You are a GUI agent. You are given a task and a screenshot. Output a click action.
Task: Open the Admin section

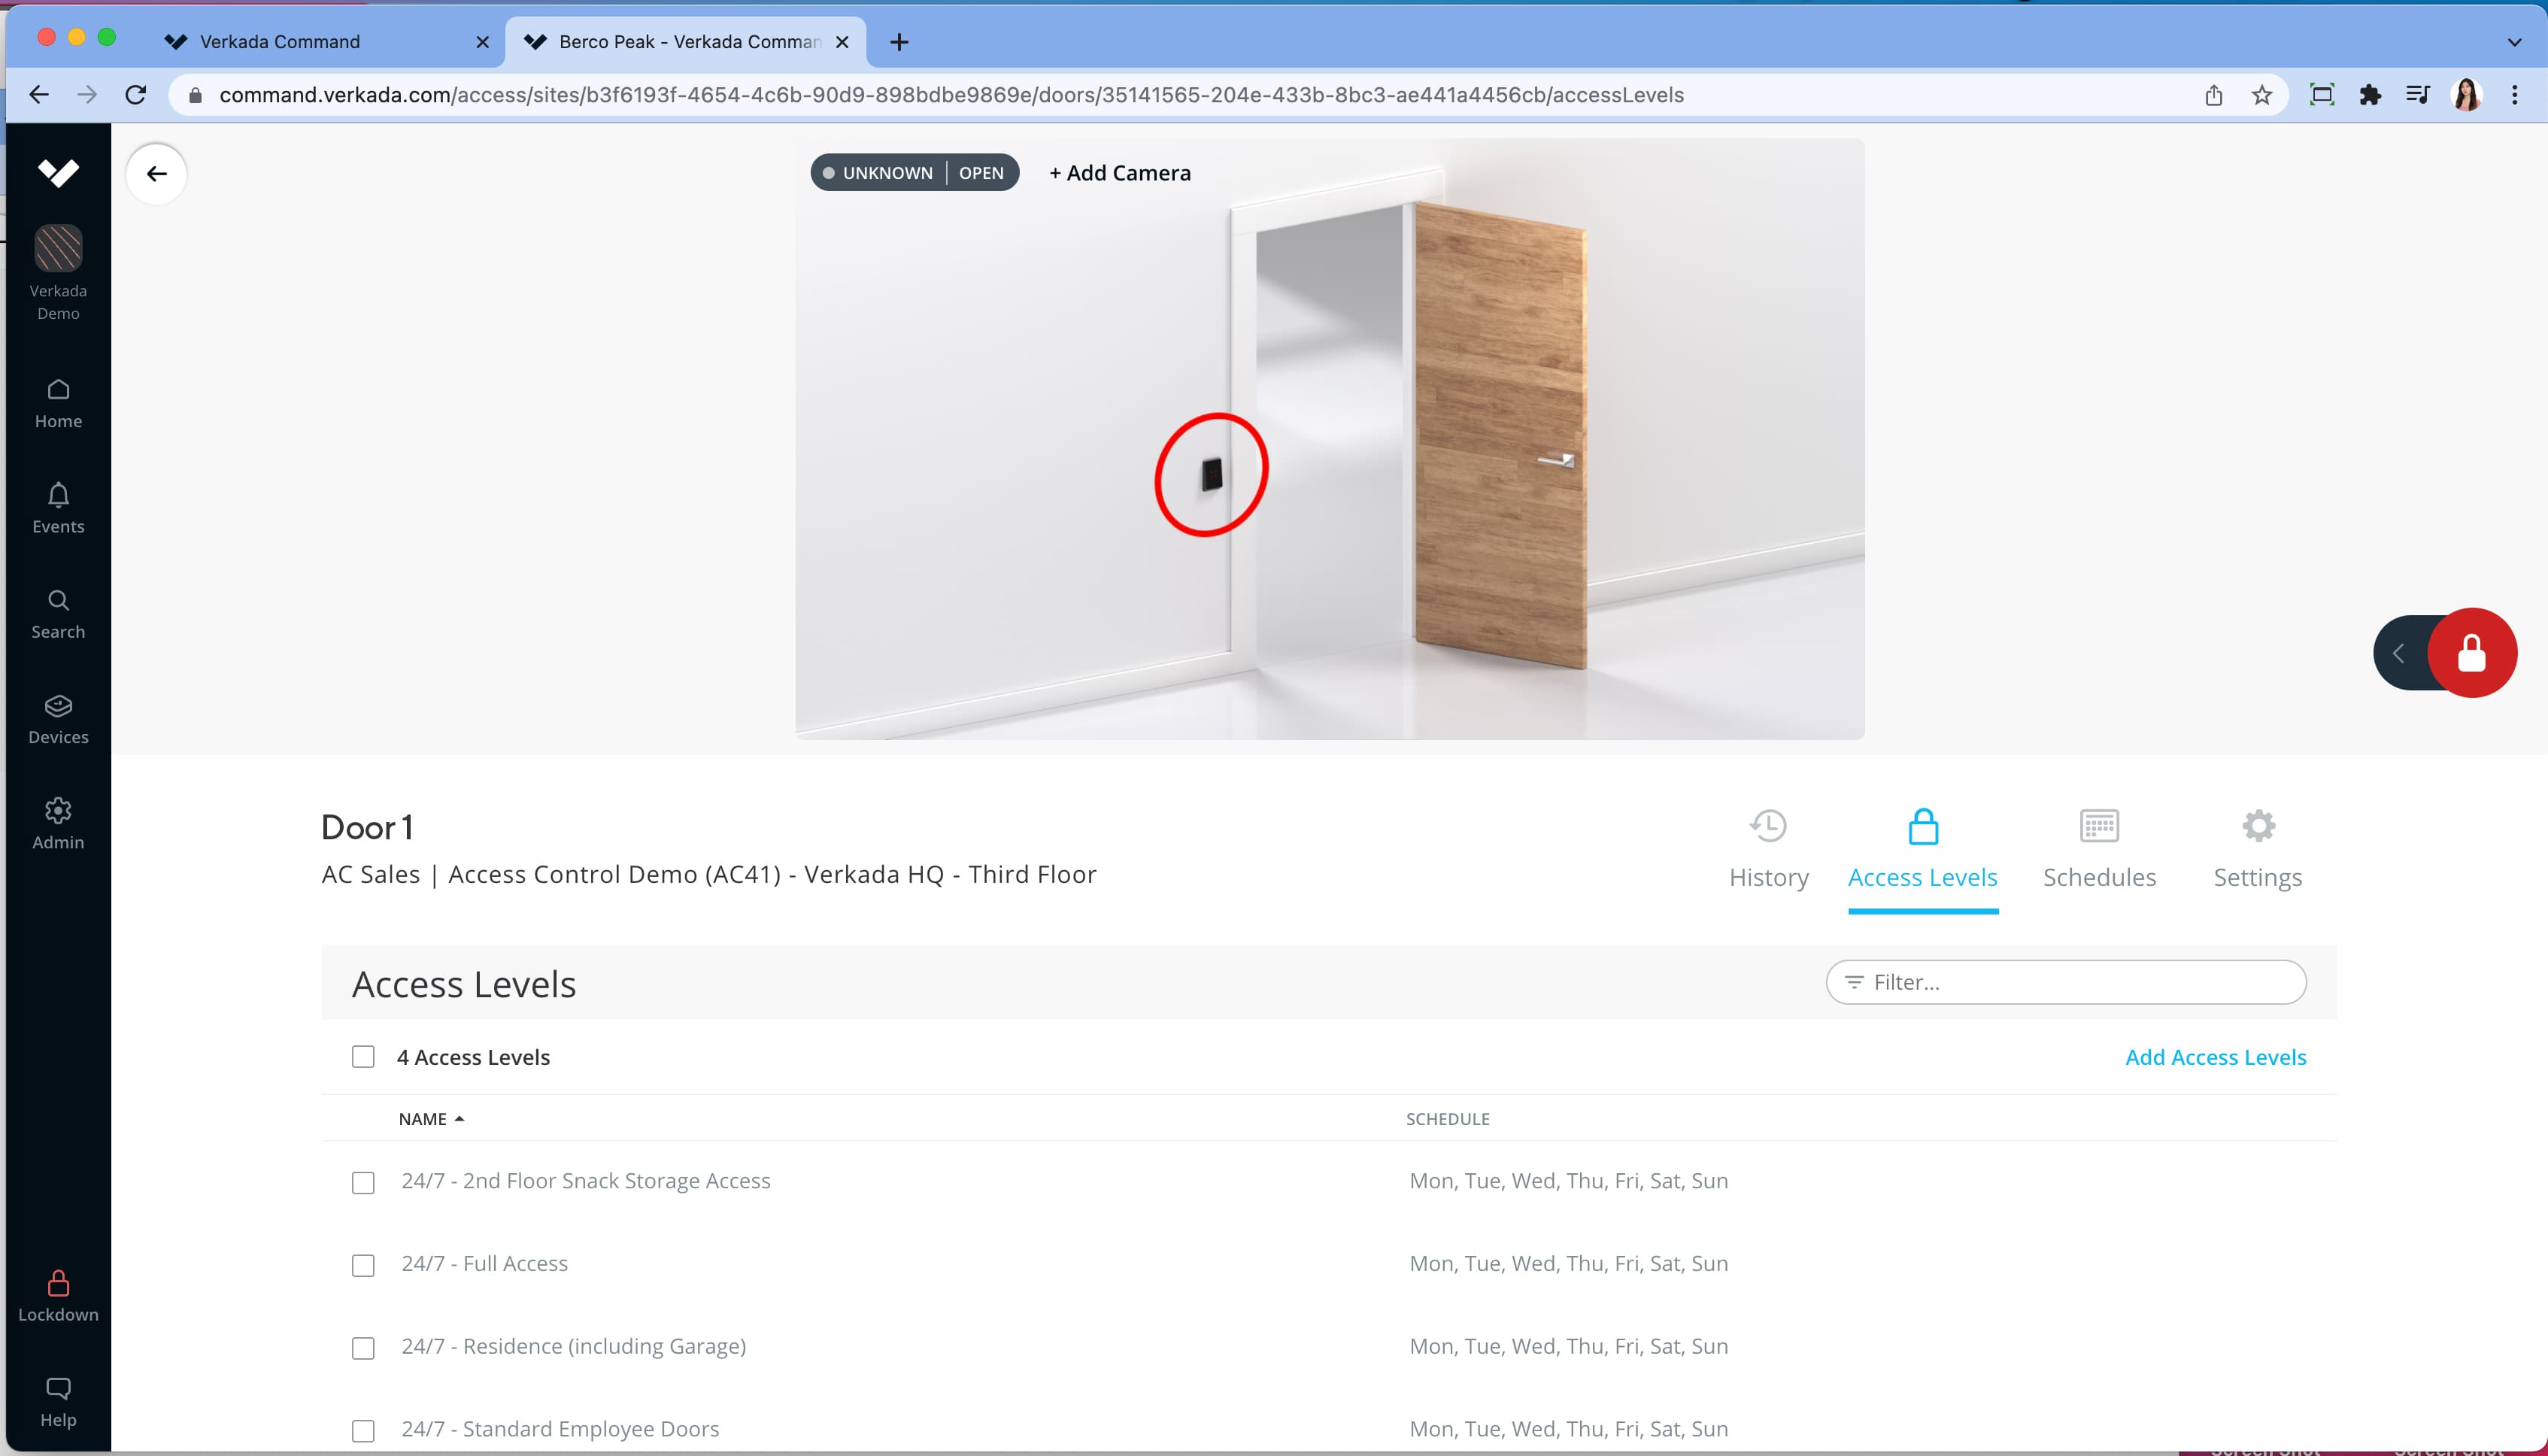pyautogui.click(x=57, y=824)
